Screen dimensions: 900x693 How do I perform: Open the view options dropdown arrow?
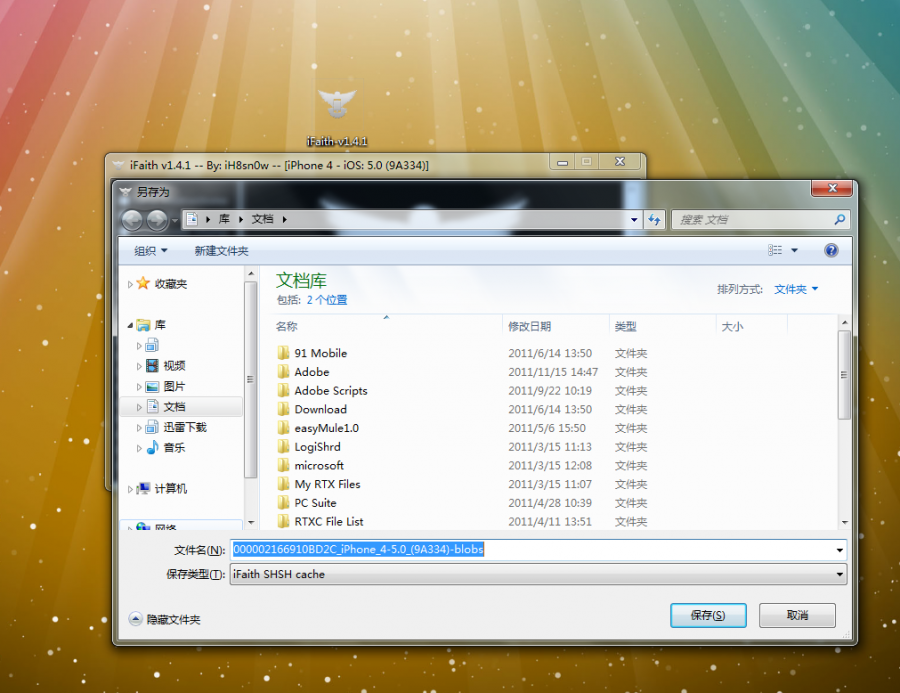[x=794, y=250]
